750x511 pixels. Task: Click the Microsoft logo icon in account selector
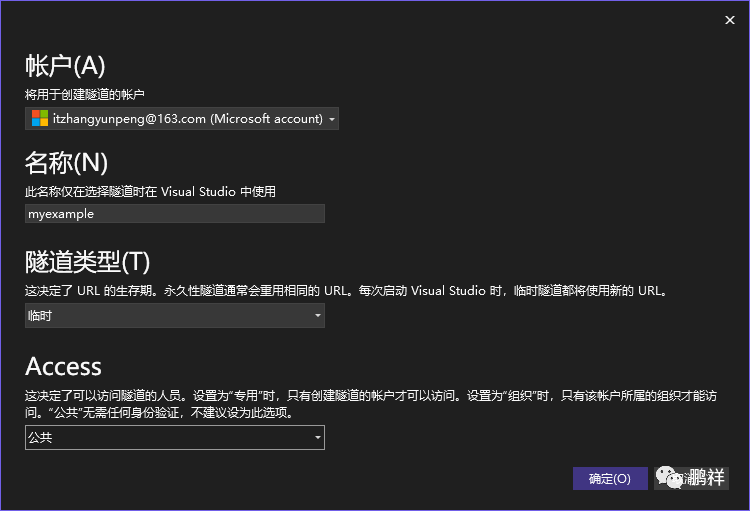click(40, 118)
